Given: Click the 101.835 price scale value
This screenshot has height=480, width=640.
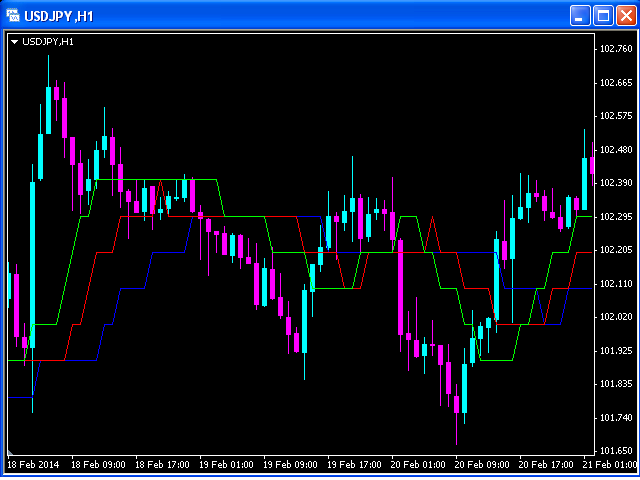Looking at the screenshot, I should pos(616,384).
